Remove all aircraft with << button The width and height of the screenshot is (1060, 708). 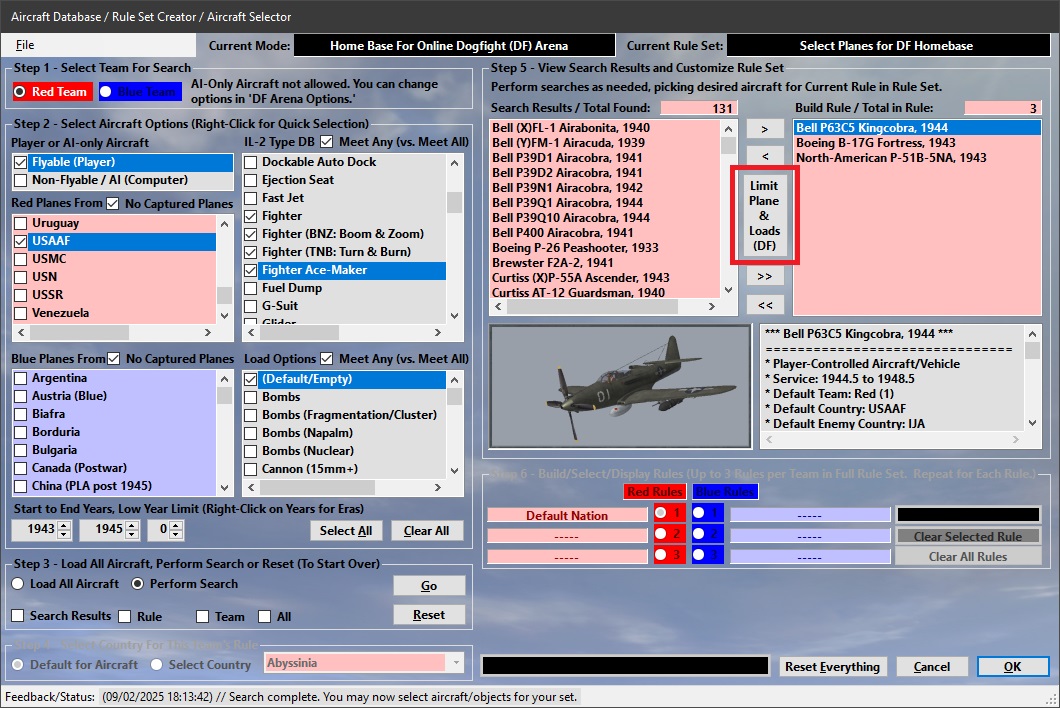(765, 305)
